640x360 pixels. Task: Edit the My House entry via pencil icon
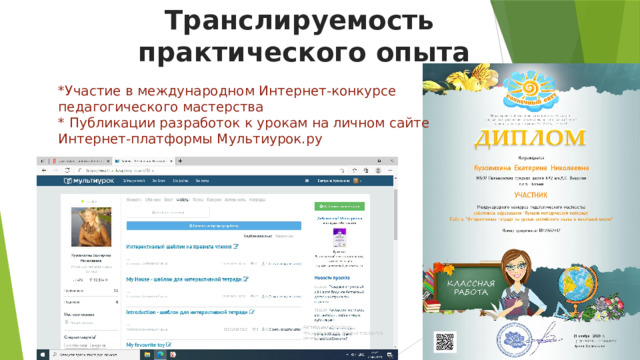[x=246, y=279]
